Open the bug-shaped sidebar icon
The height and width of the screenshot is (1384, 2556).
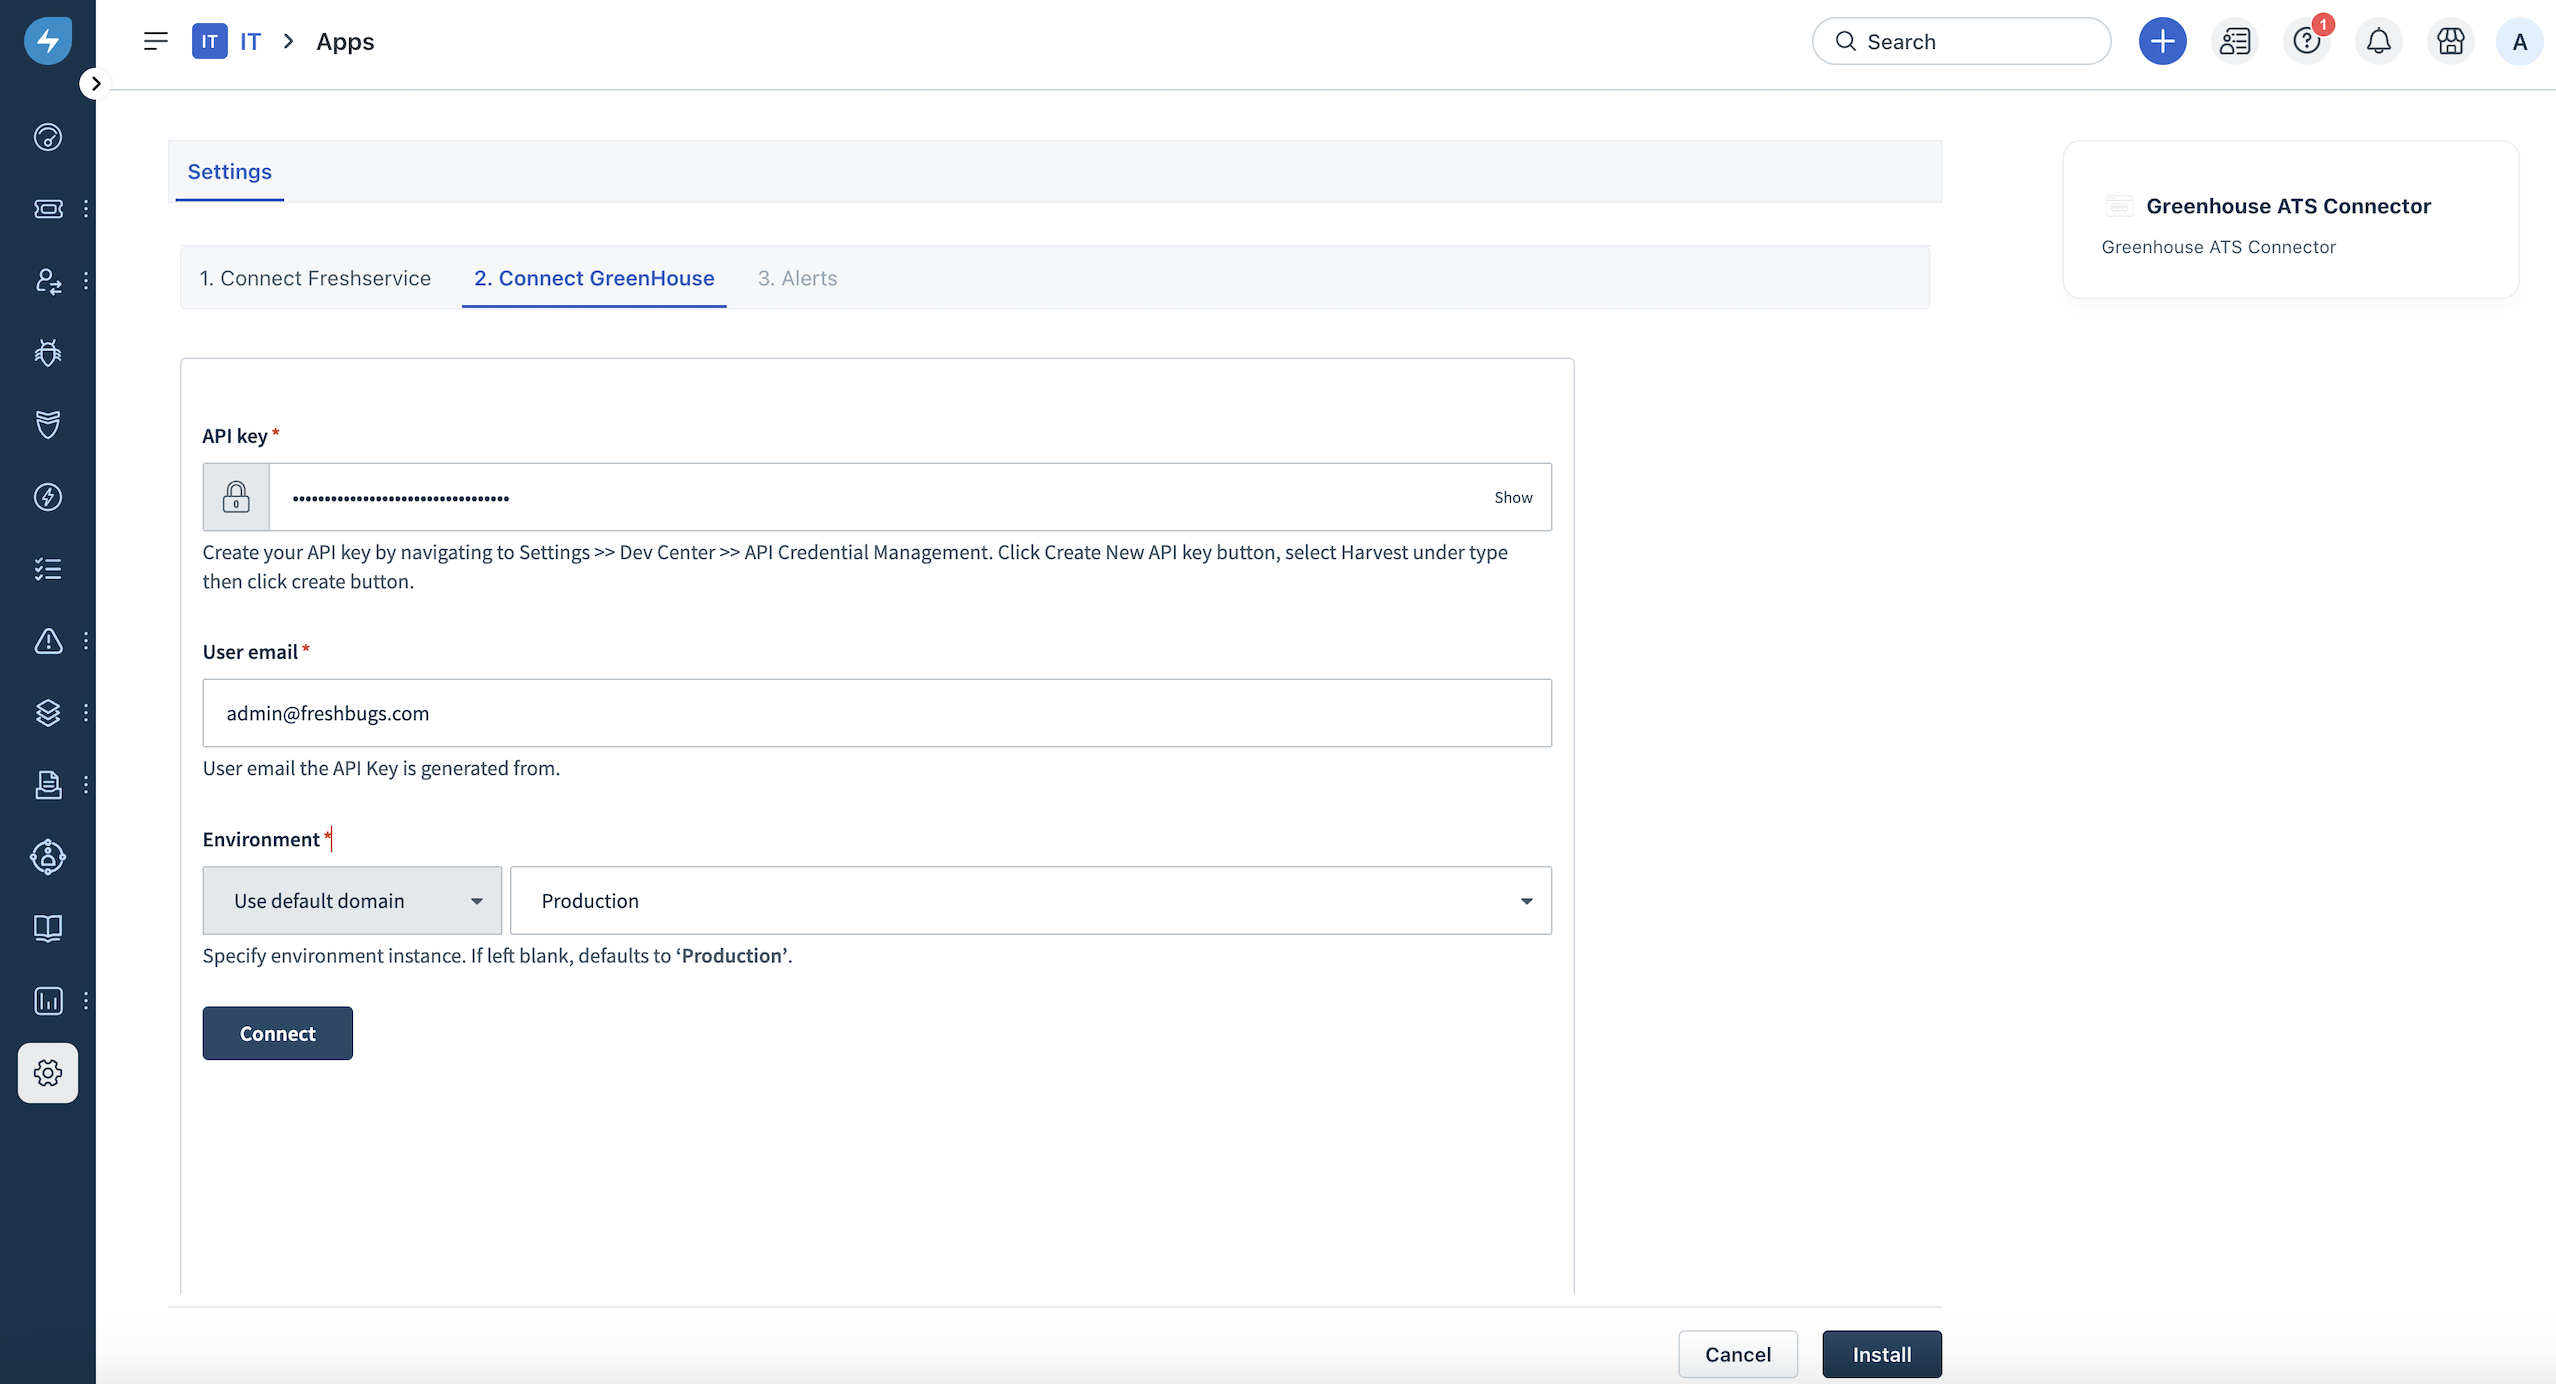click(48, 352)
